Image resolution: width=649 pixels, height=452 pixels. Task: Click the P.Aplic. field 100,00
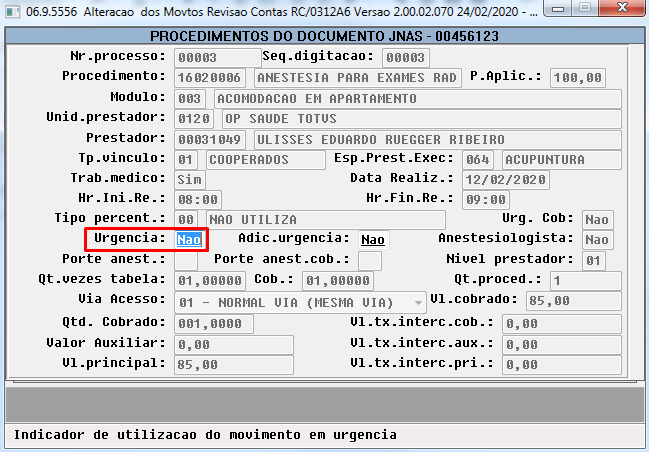578,78
